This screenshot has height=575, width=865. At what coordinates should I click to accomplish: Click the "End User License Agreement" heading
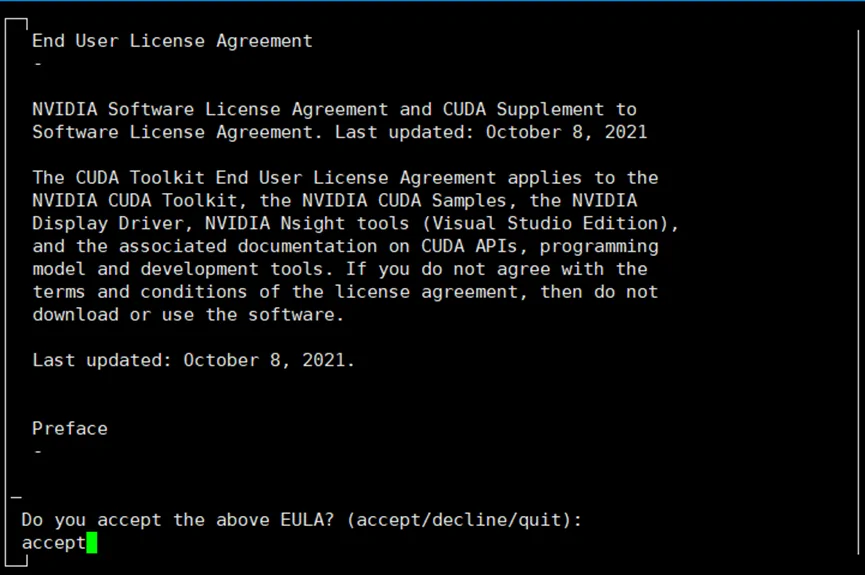[x=172, y=41]
